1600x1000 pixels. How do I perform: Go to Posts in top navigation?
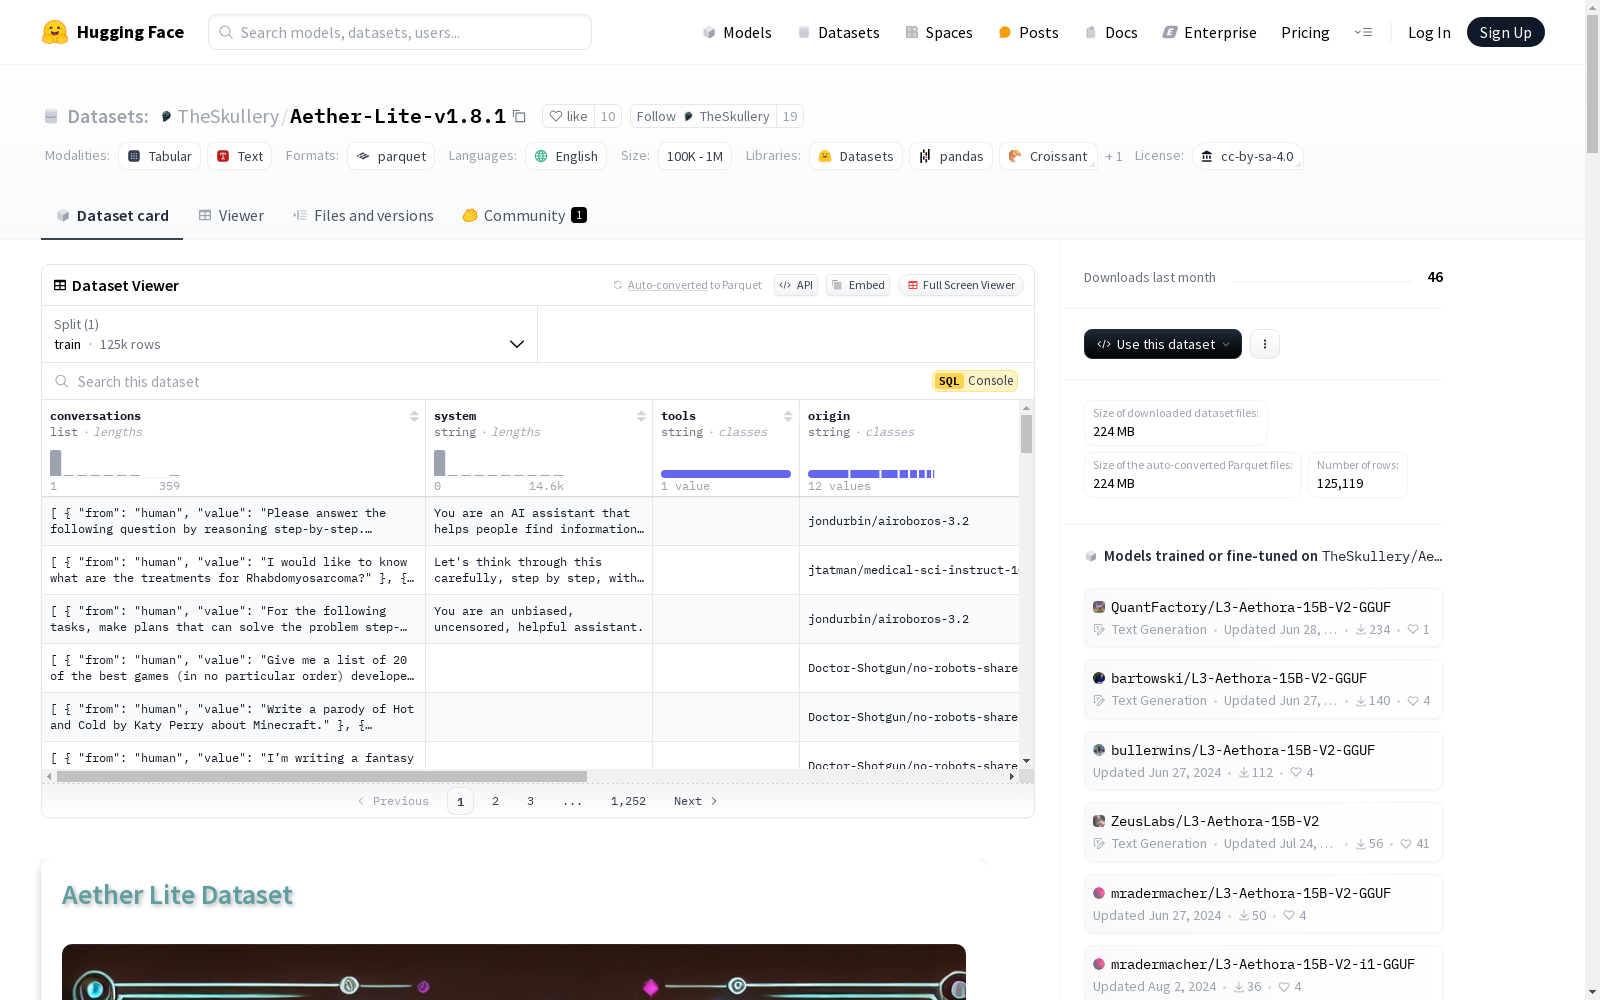[1028, 32]
